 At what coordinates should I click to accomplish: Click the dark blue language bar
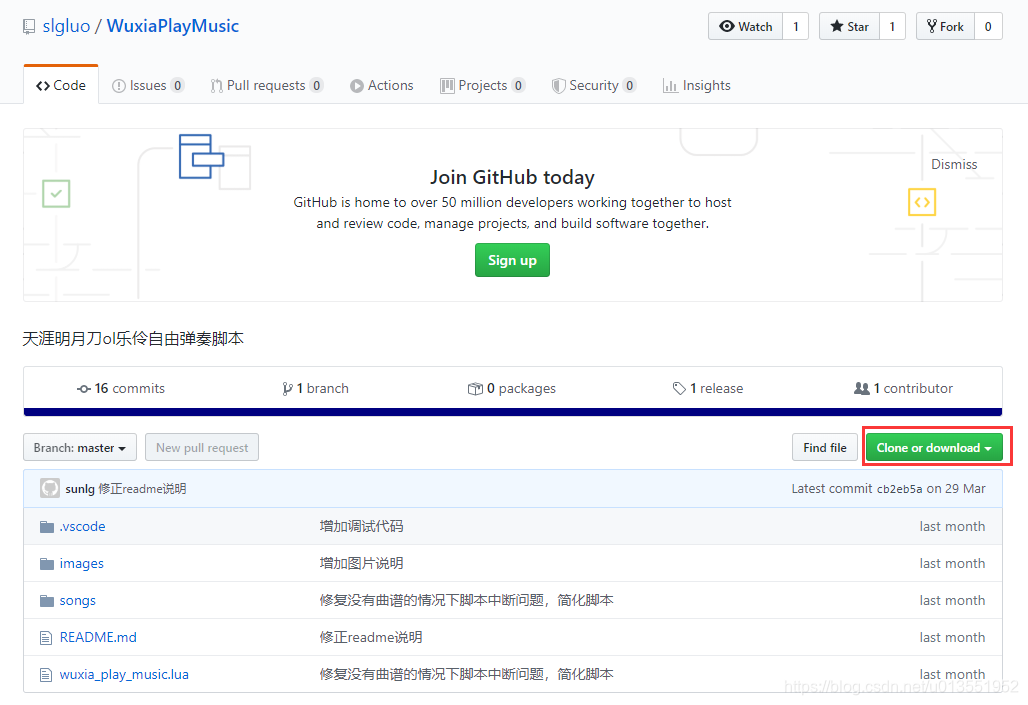[x=513, y=412]
